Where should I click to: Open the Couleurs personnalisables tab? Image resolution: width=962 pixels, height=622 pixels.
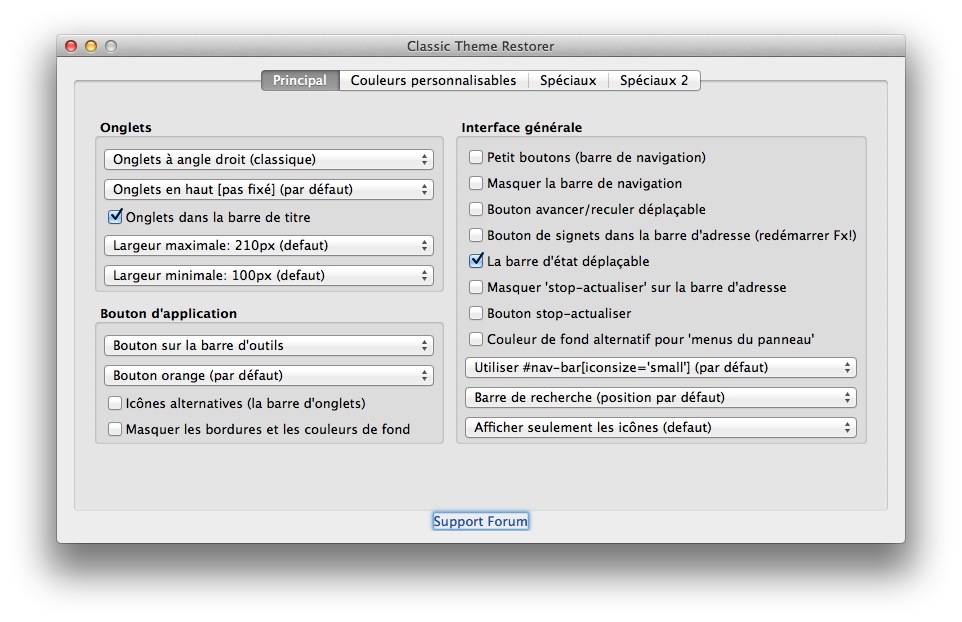[x=433, y=80]
